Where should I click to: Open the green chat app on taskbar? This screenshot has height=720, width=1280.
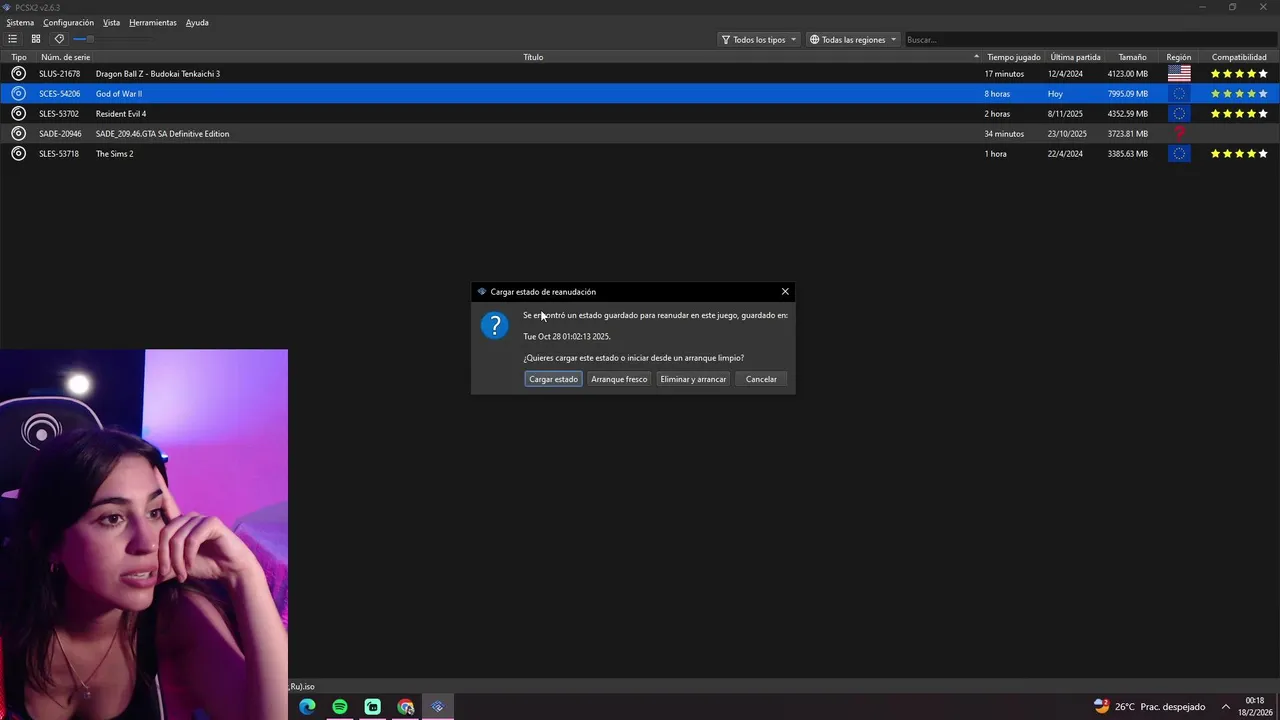372,707
